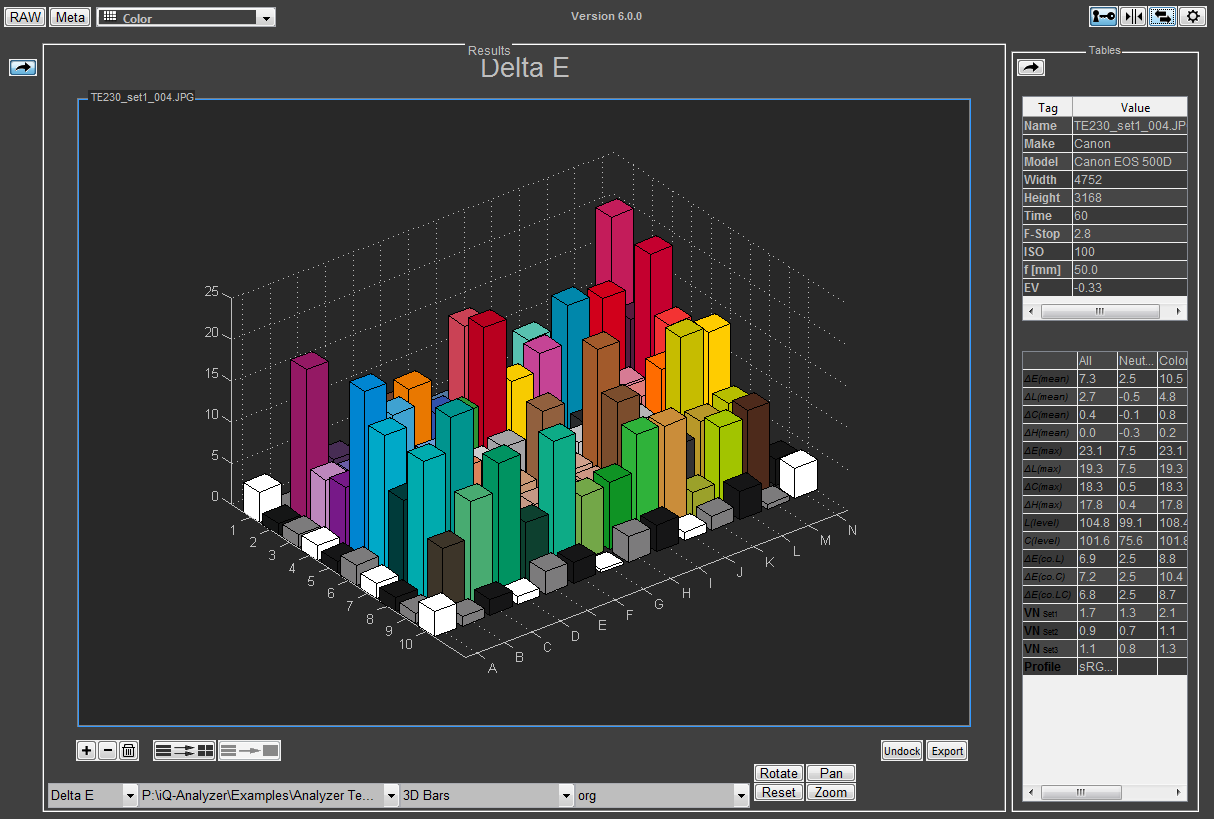Viewport: 1214px width, 819px height.
Task: Toggle the list-to-single view button
Action: (x=249, y=750)
